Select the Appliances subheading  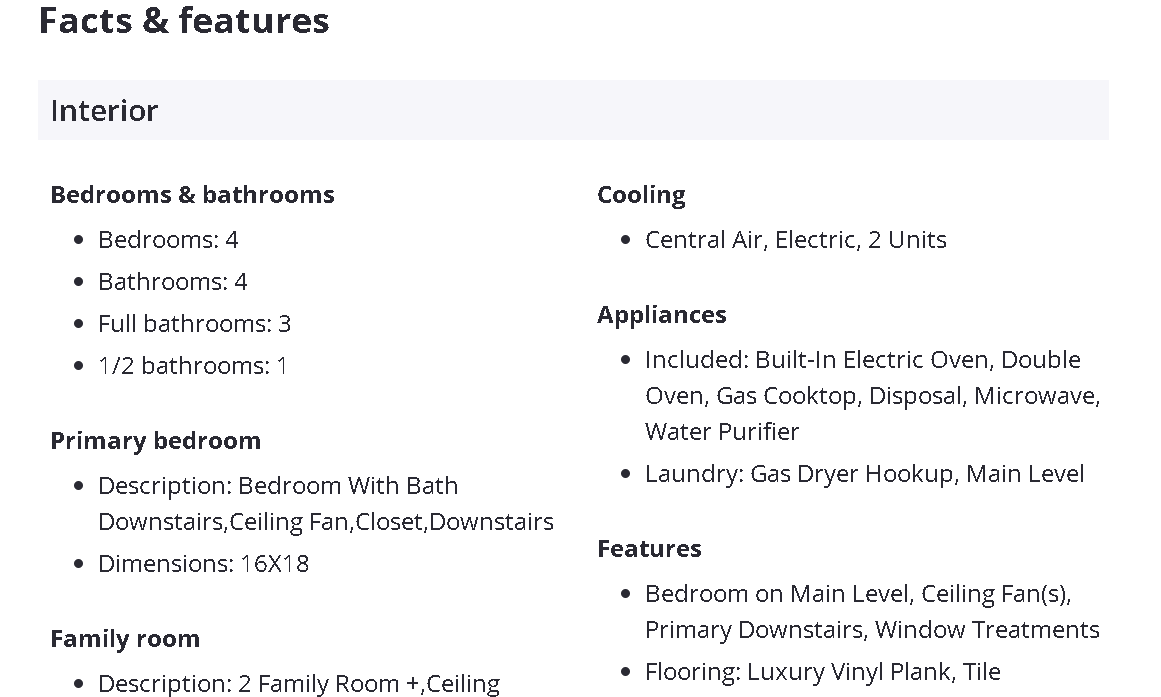pos(661,314)
